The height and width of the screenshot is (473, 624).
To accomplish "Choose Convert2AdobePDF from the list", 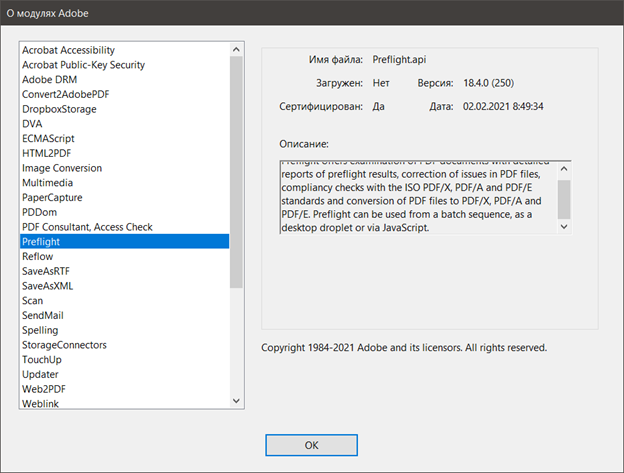I will [x=125, y=94].
